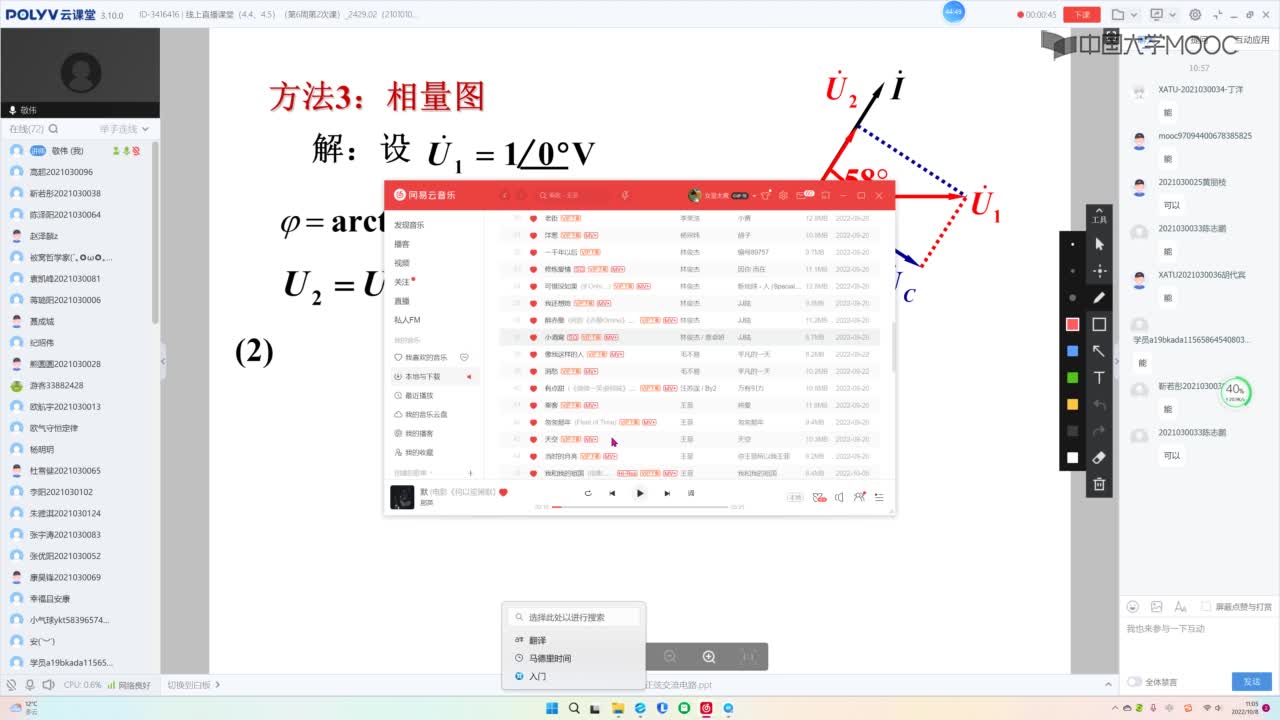This screenshot has height=720, width=1280.
Task: Click the 发送 send button
Action: (1252, 681)
